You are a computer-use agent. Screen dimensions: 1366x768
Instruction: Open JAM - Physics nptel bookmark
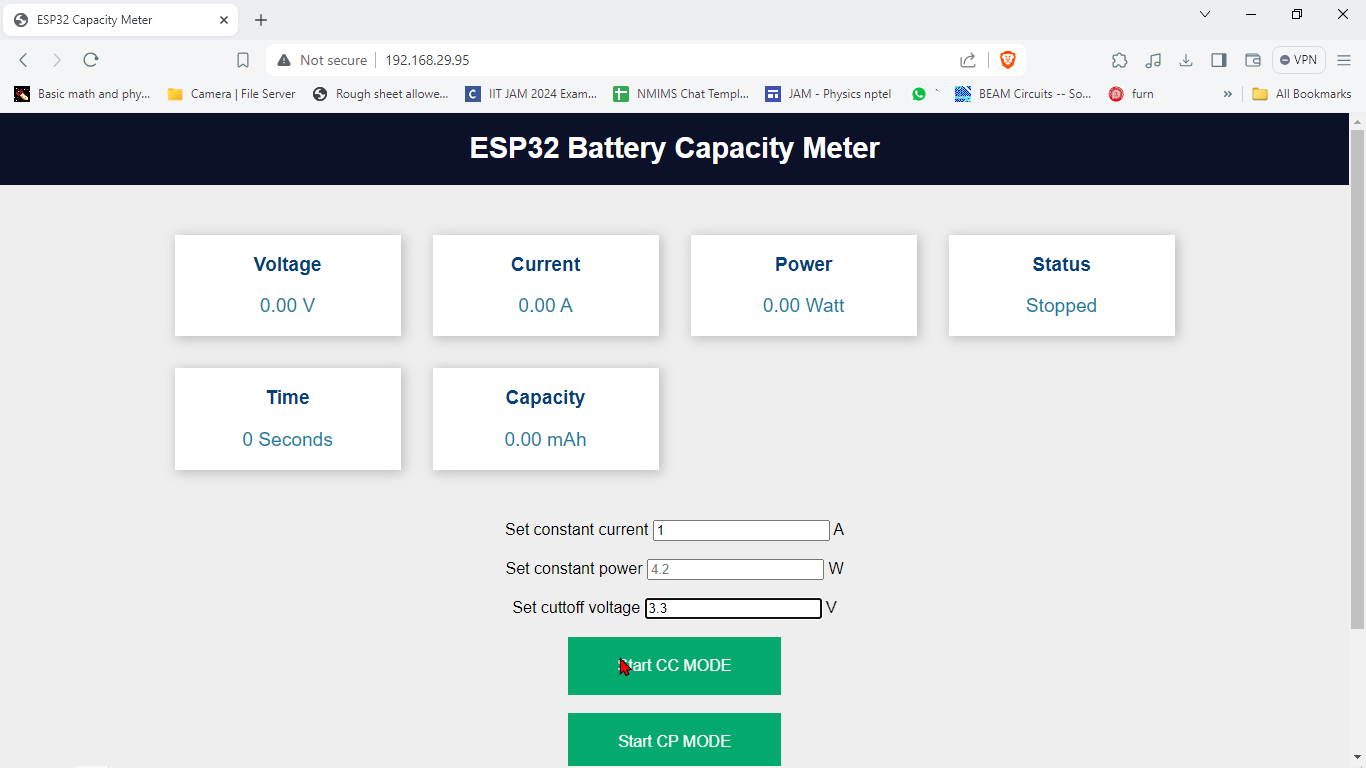pyautogui.click(x=828, y=94)
